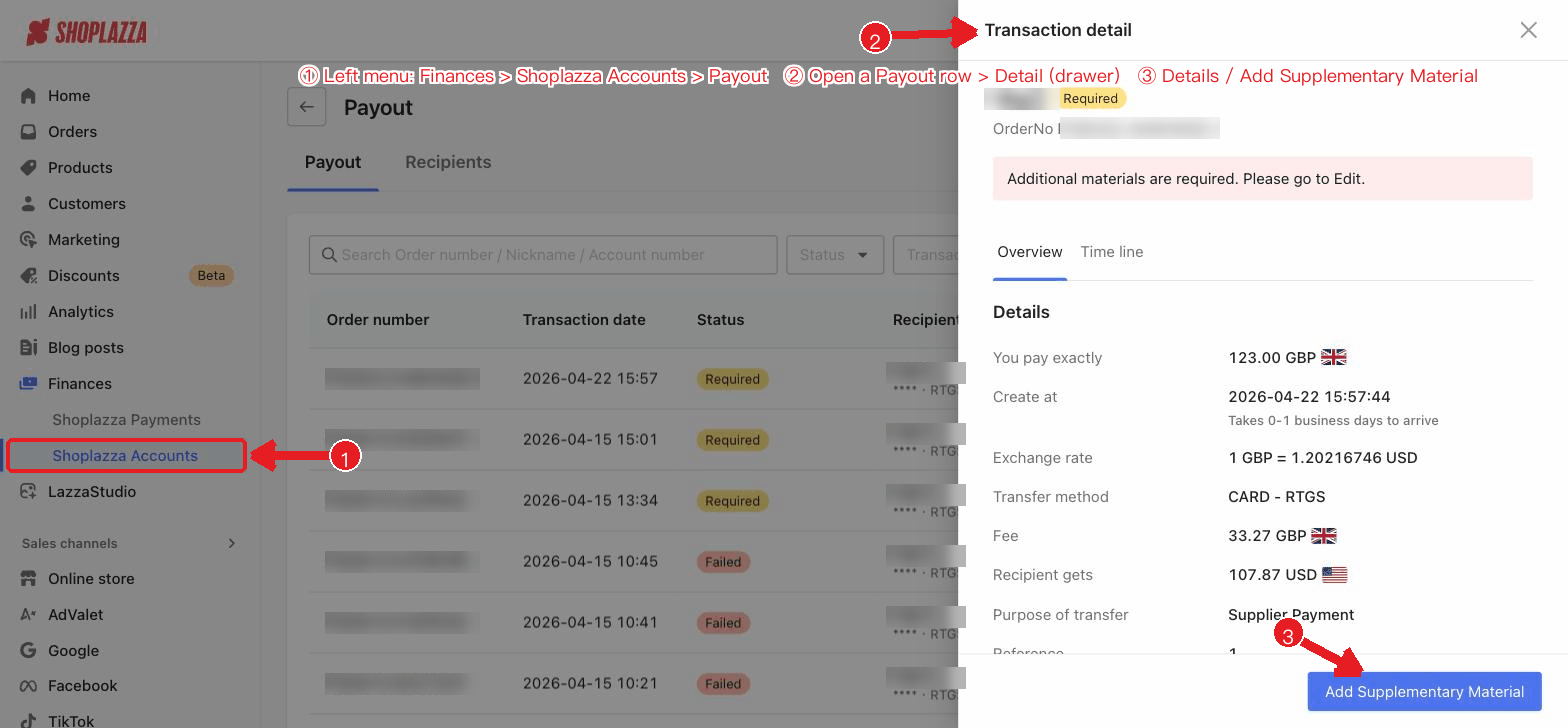Click the Status column header
Viewport: 1568px width, 728px height.
pos(720,320)
